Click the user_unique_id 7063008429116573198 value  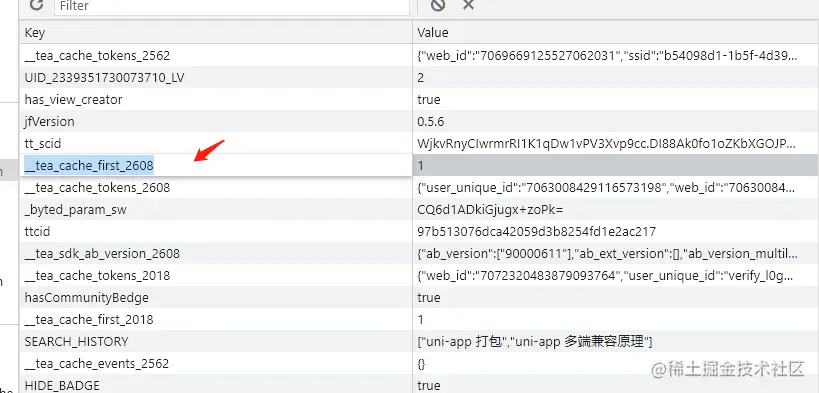[x=607, y=187]
